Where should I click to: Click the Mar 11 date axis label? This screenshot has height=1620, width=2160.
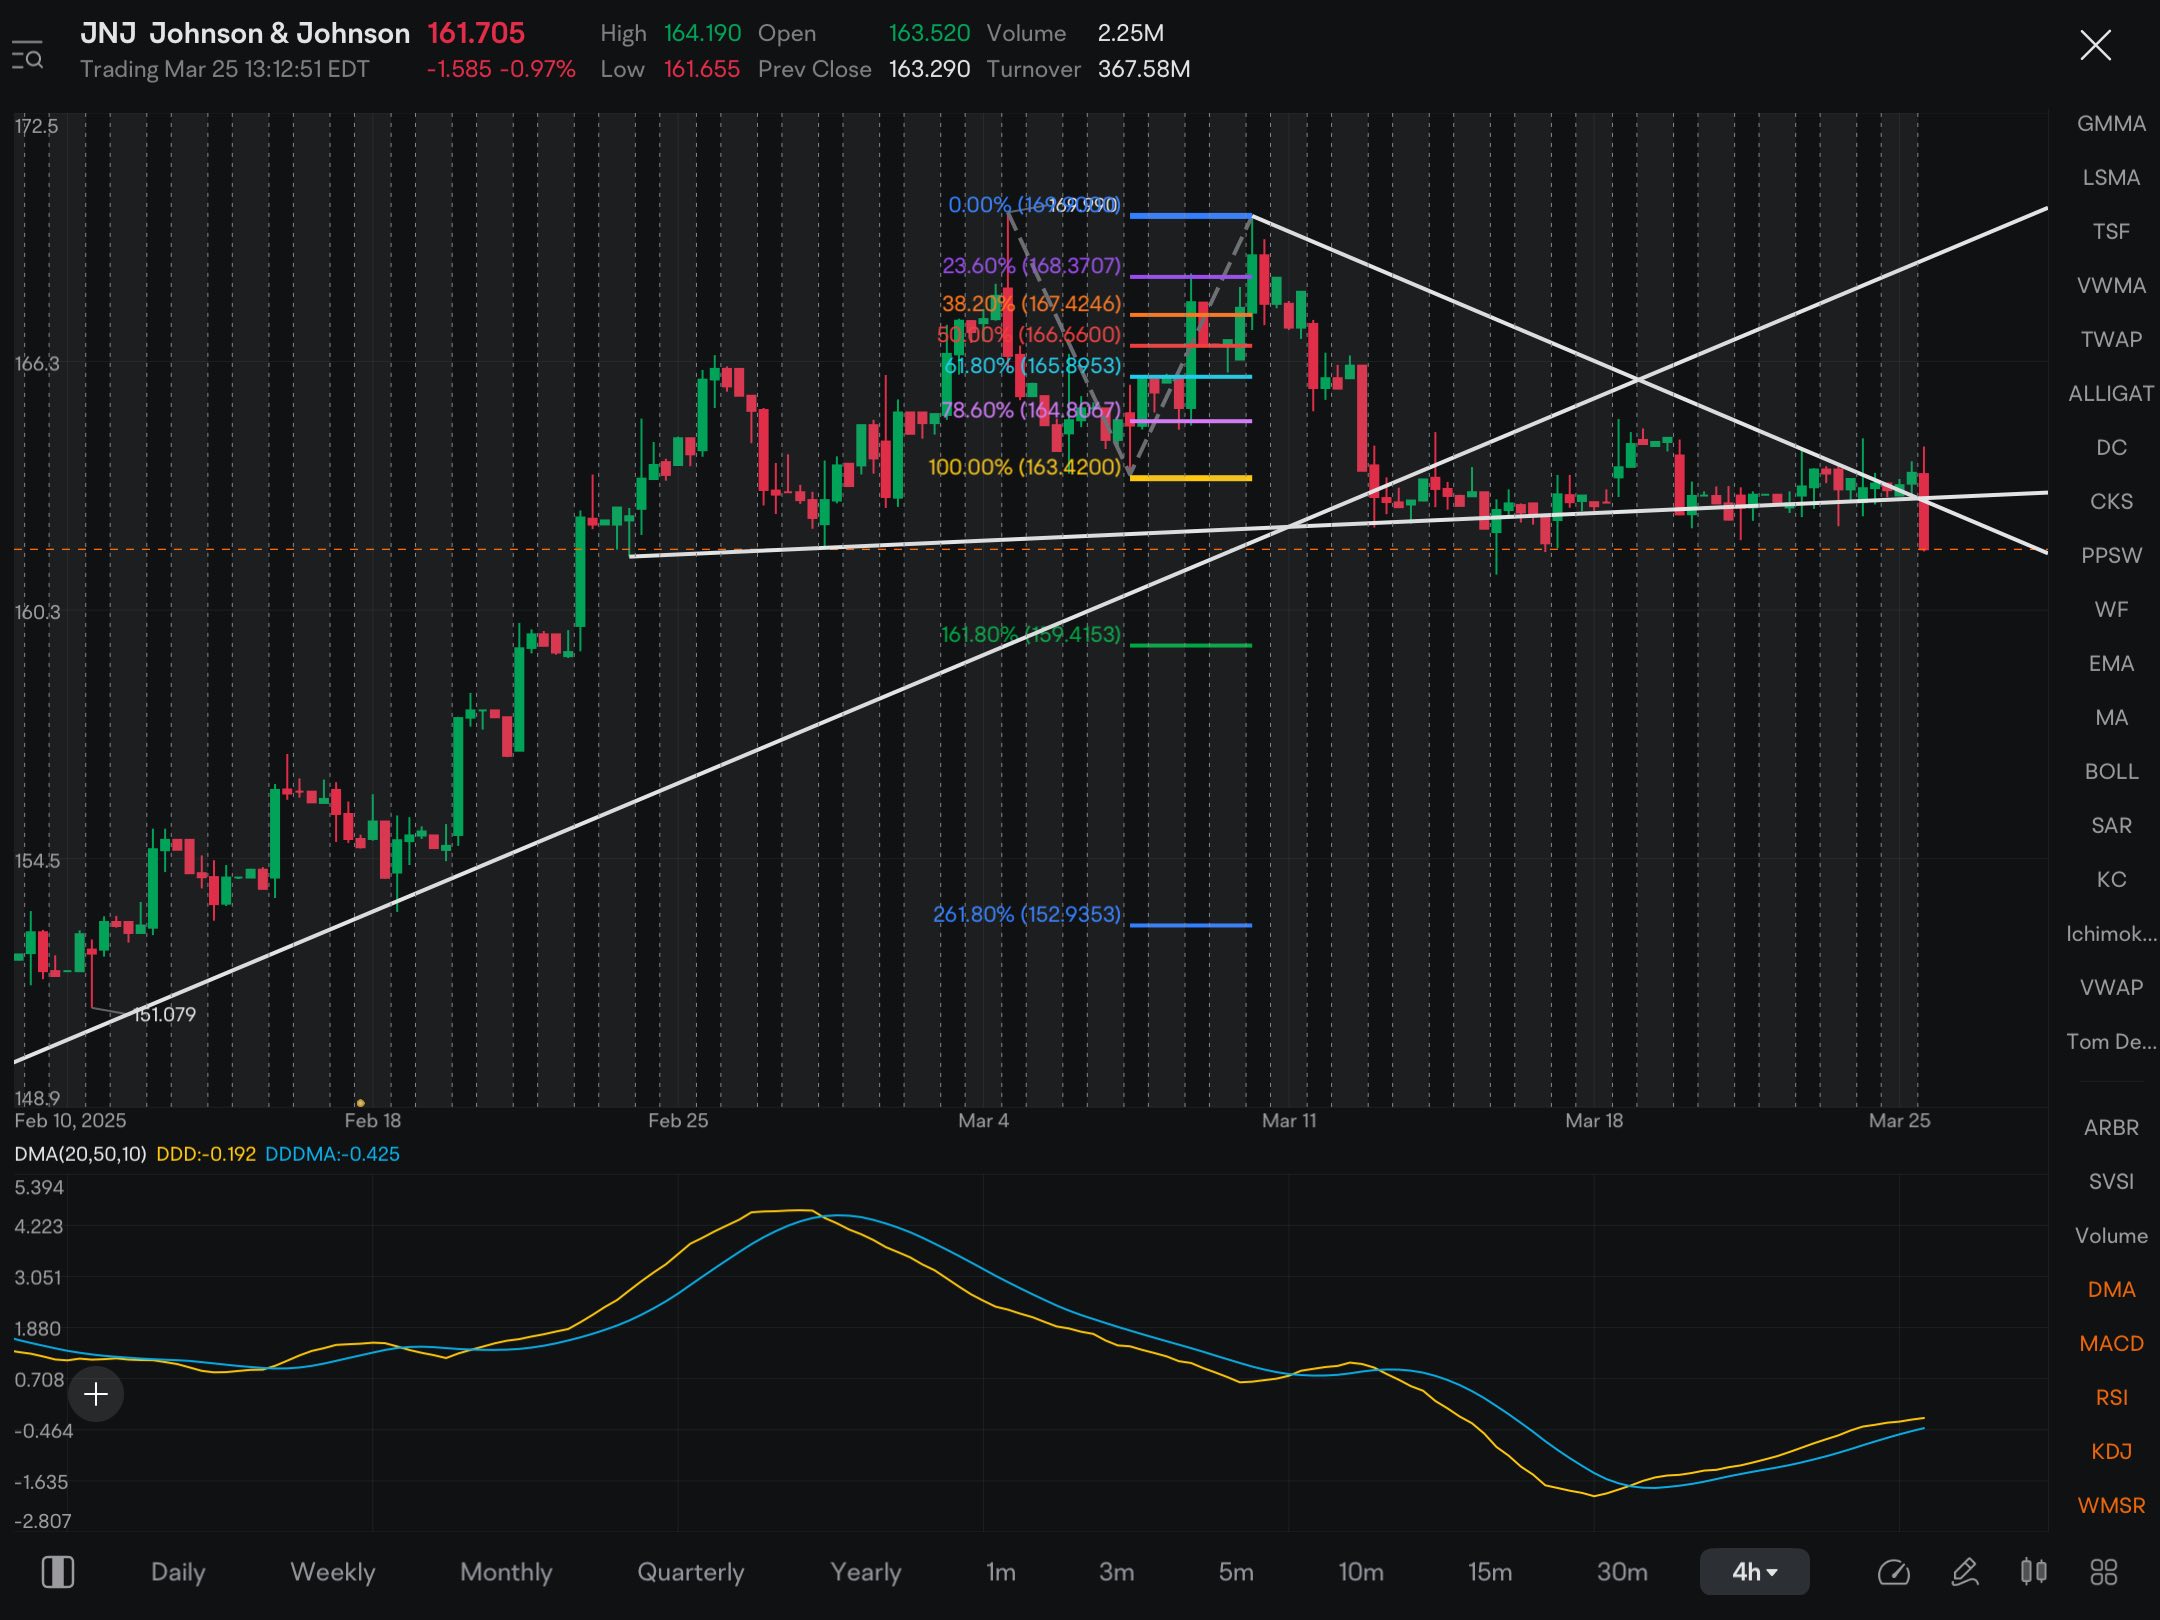pos(1289,1120)
